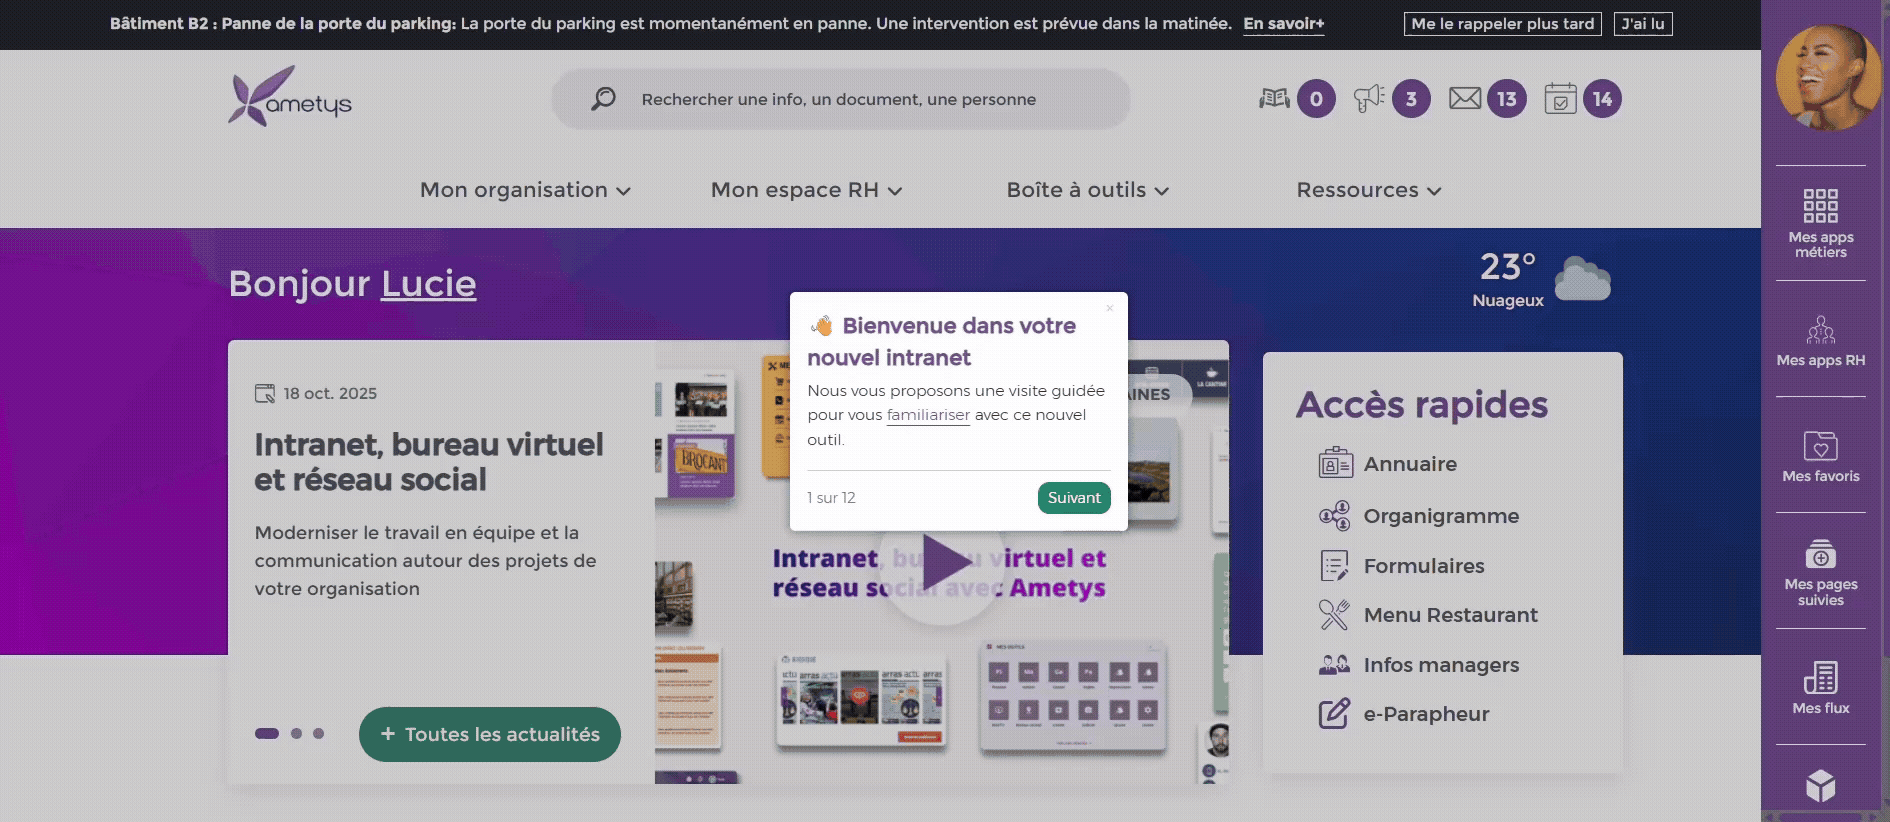Click the Toutes les actualités button
1890x822 pixels.
coord(490,735)
